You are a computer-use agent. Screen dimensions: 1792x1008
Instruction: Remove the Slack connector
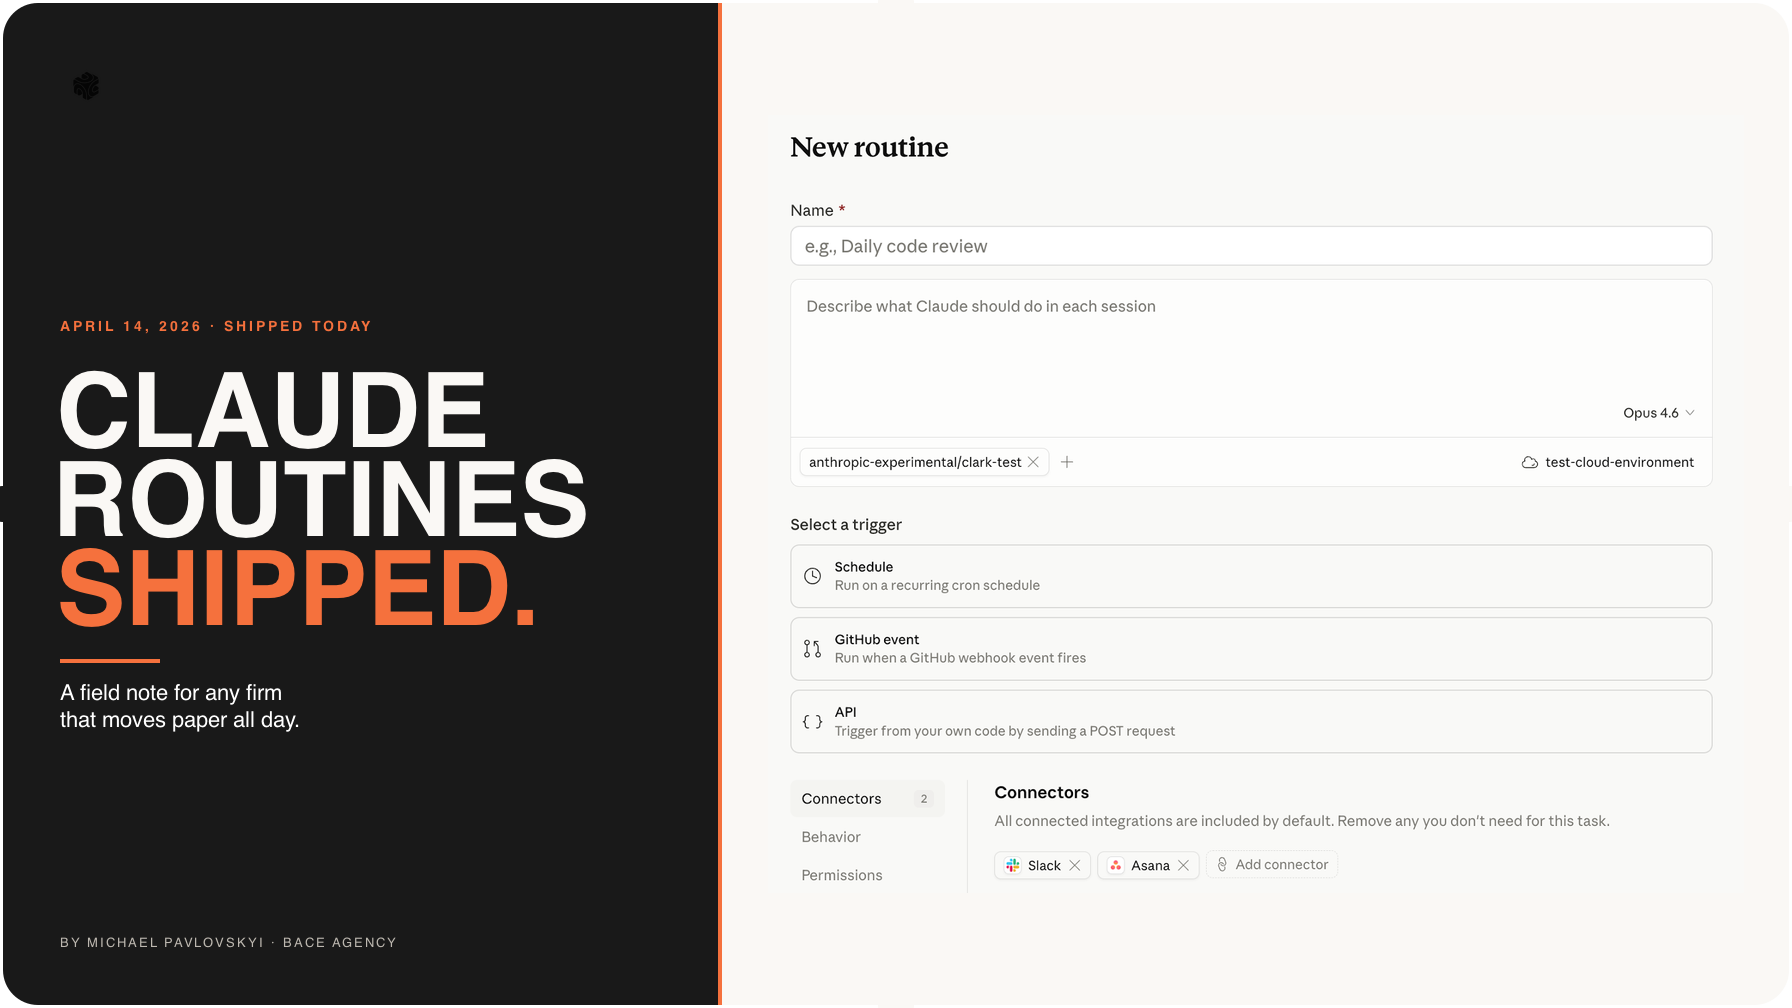point(1075,865)
